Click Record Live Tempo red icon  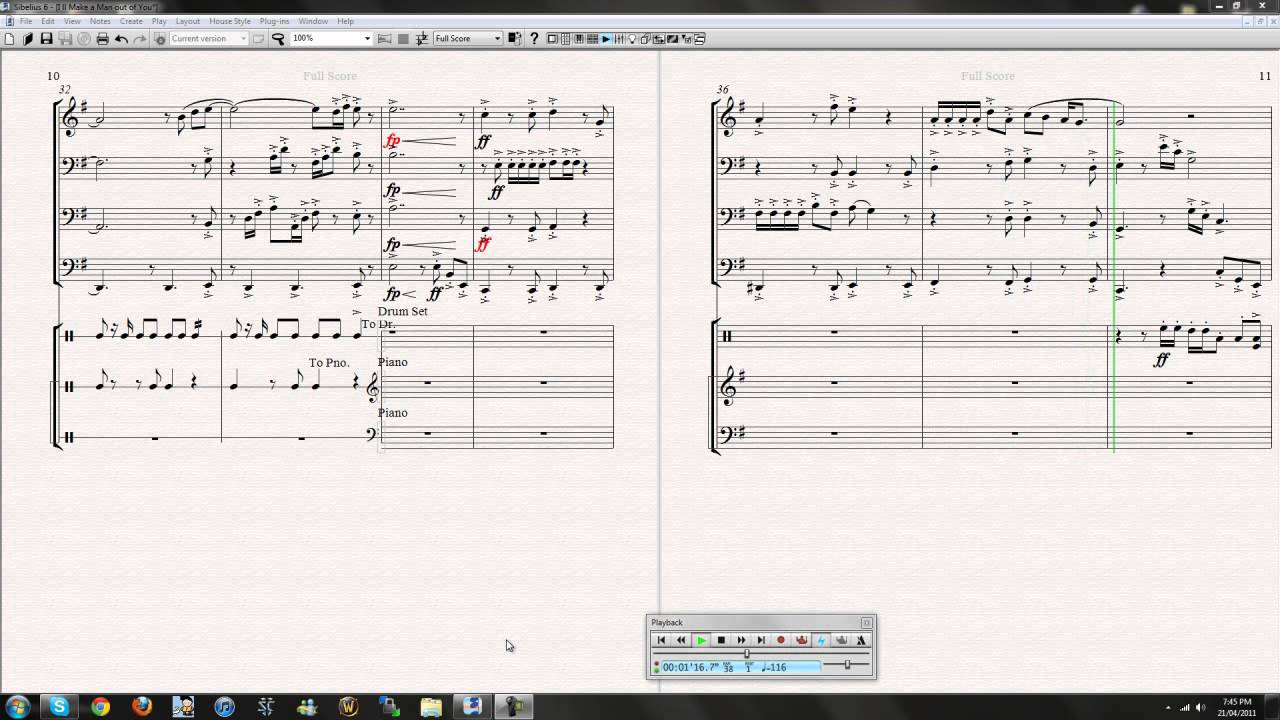pos(801,640)
